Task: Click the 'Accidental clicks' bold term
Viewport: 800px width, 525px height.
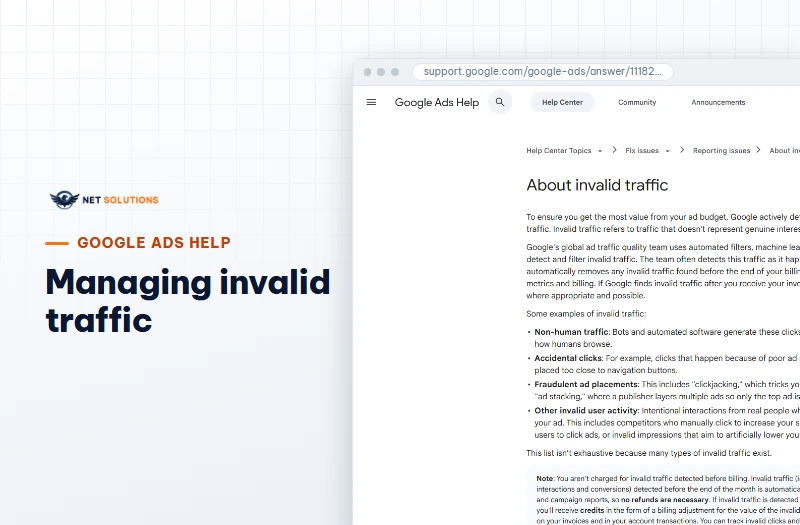Action: (x=568, y=358)
